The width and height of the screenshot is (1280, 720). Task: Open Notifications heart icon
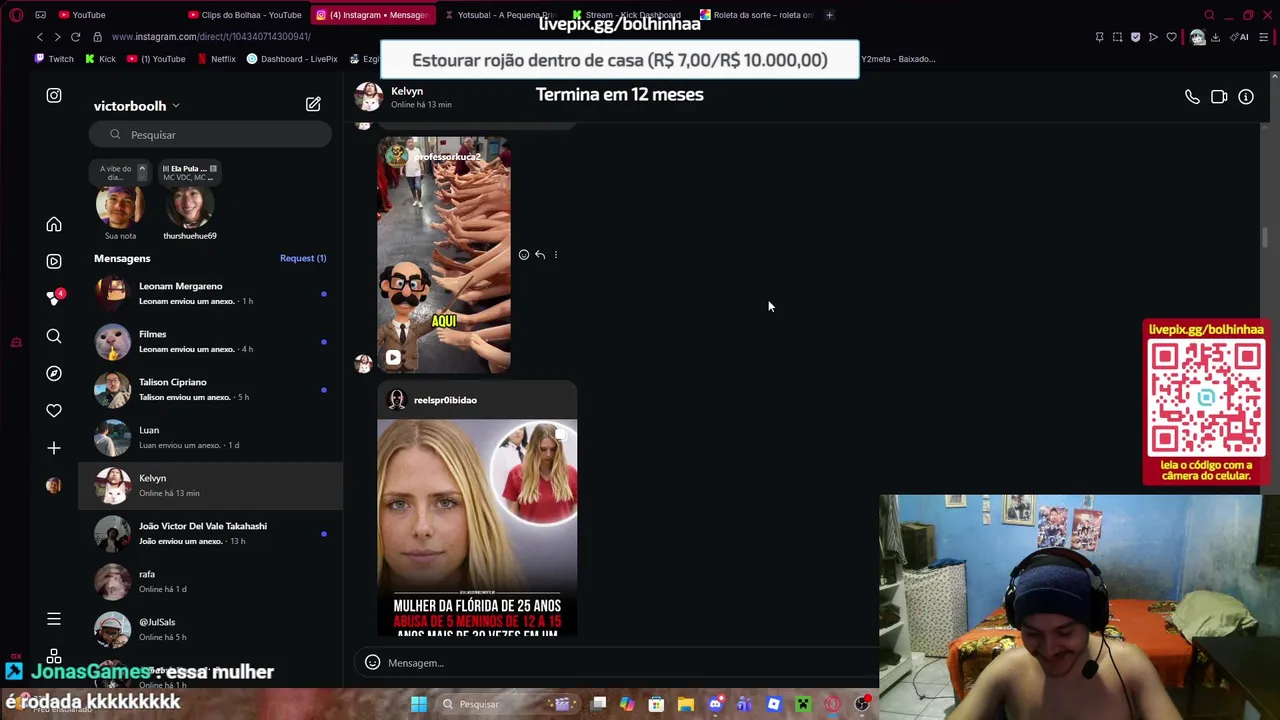click(x=54, y=410)
